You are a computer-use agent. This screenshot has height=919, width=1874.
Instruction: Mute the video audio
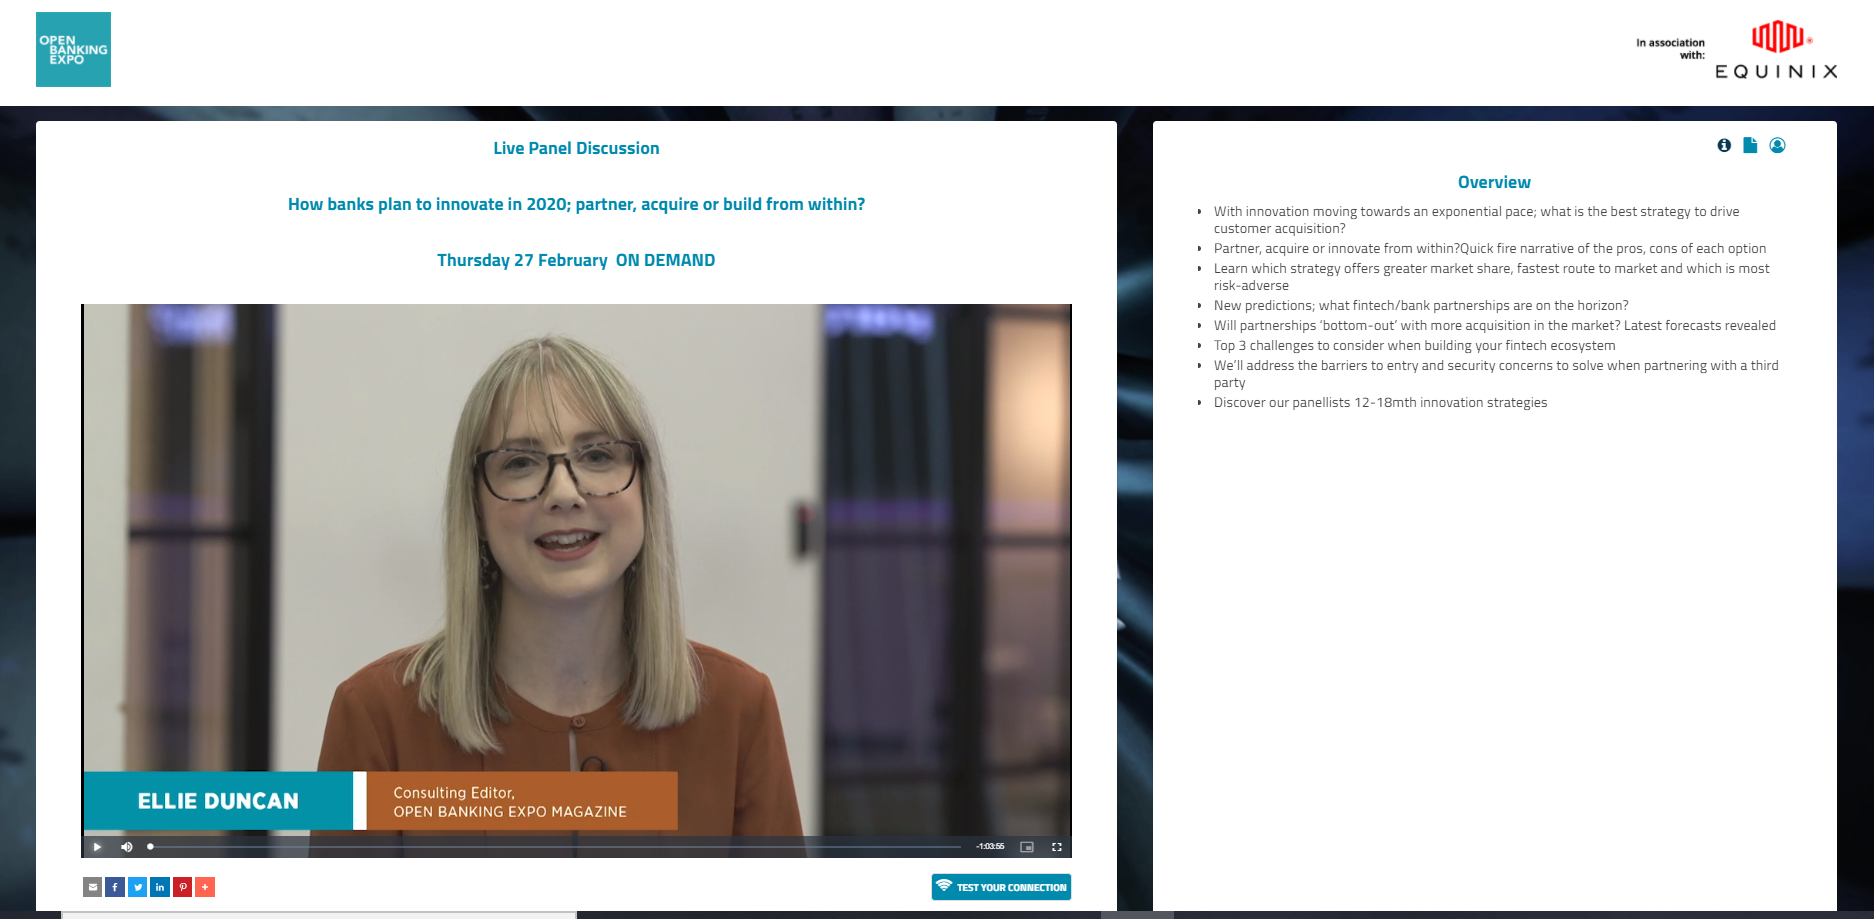coord(126,846)
